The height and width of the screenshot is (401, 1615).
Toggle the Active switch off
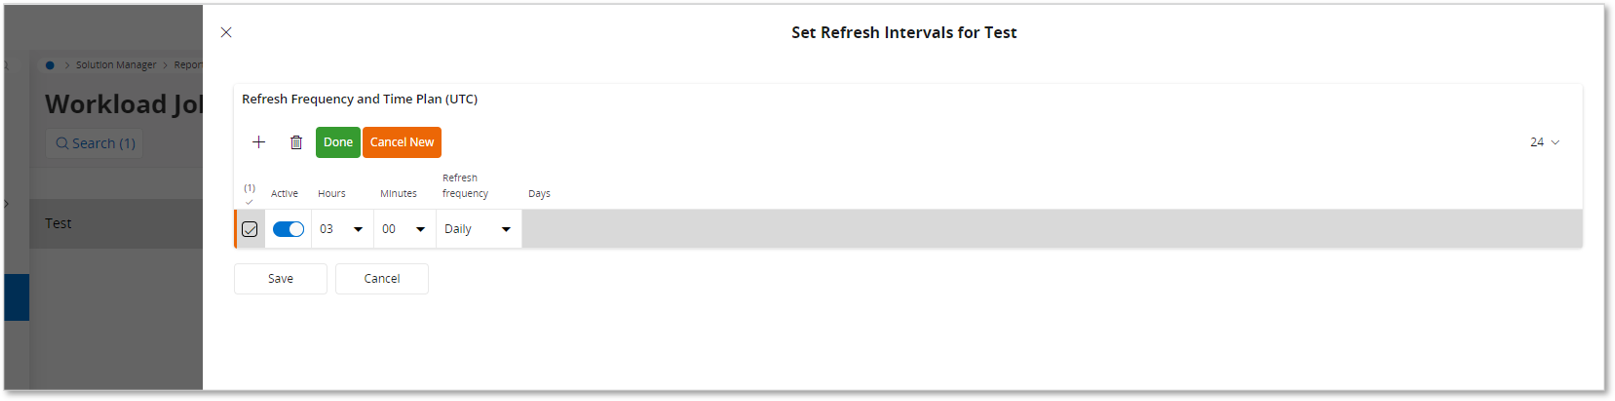pyautogui.click(x=288, y=229)
